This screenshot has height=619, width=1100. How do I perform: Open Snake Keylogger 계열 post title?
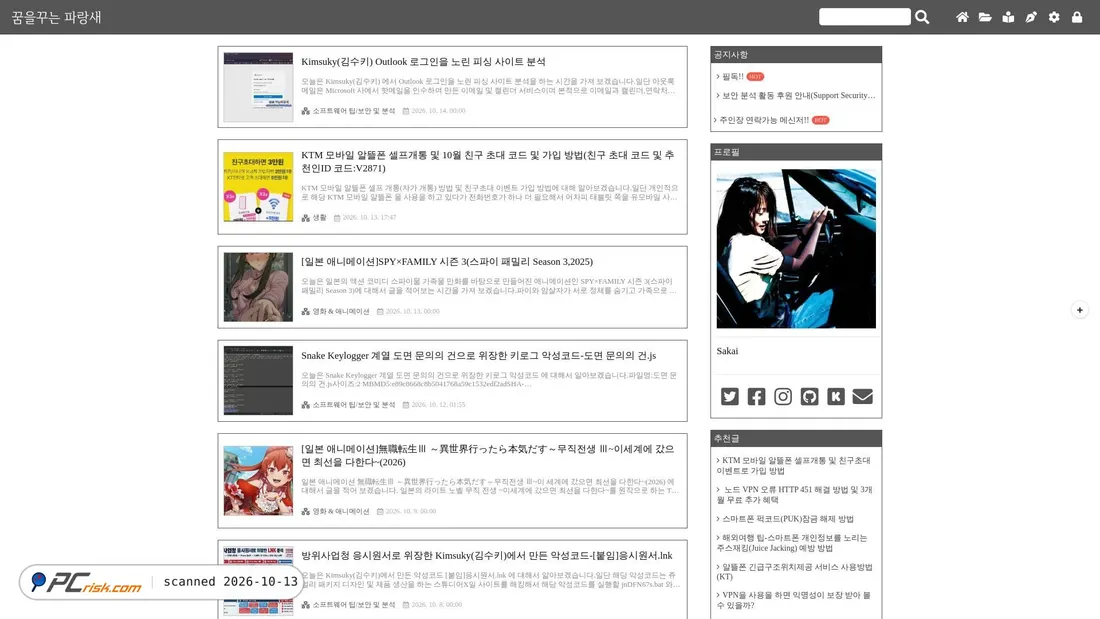tap(478, 356)
